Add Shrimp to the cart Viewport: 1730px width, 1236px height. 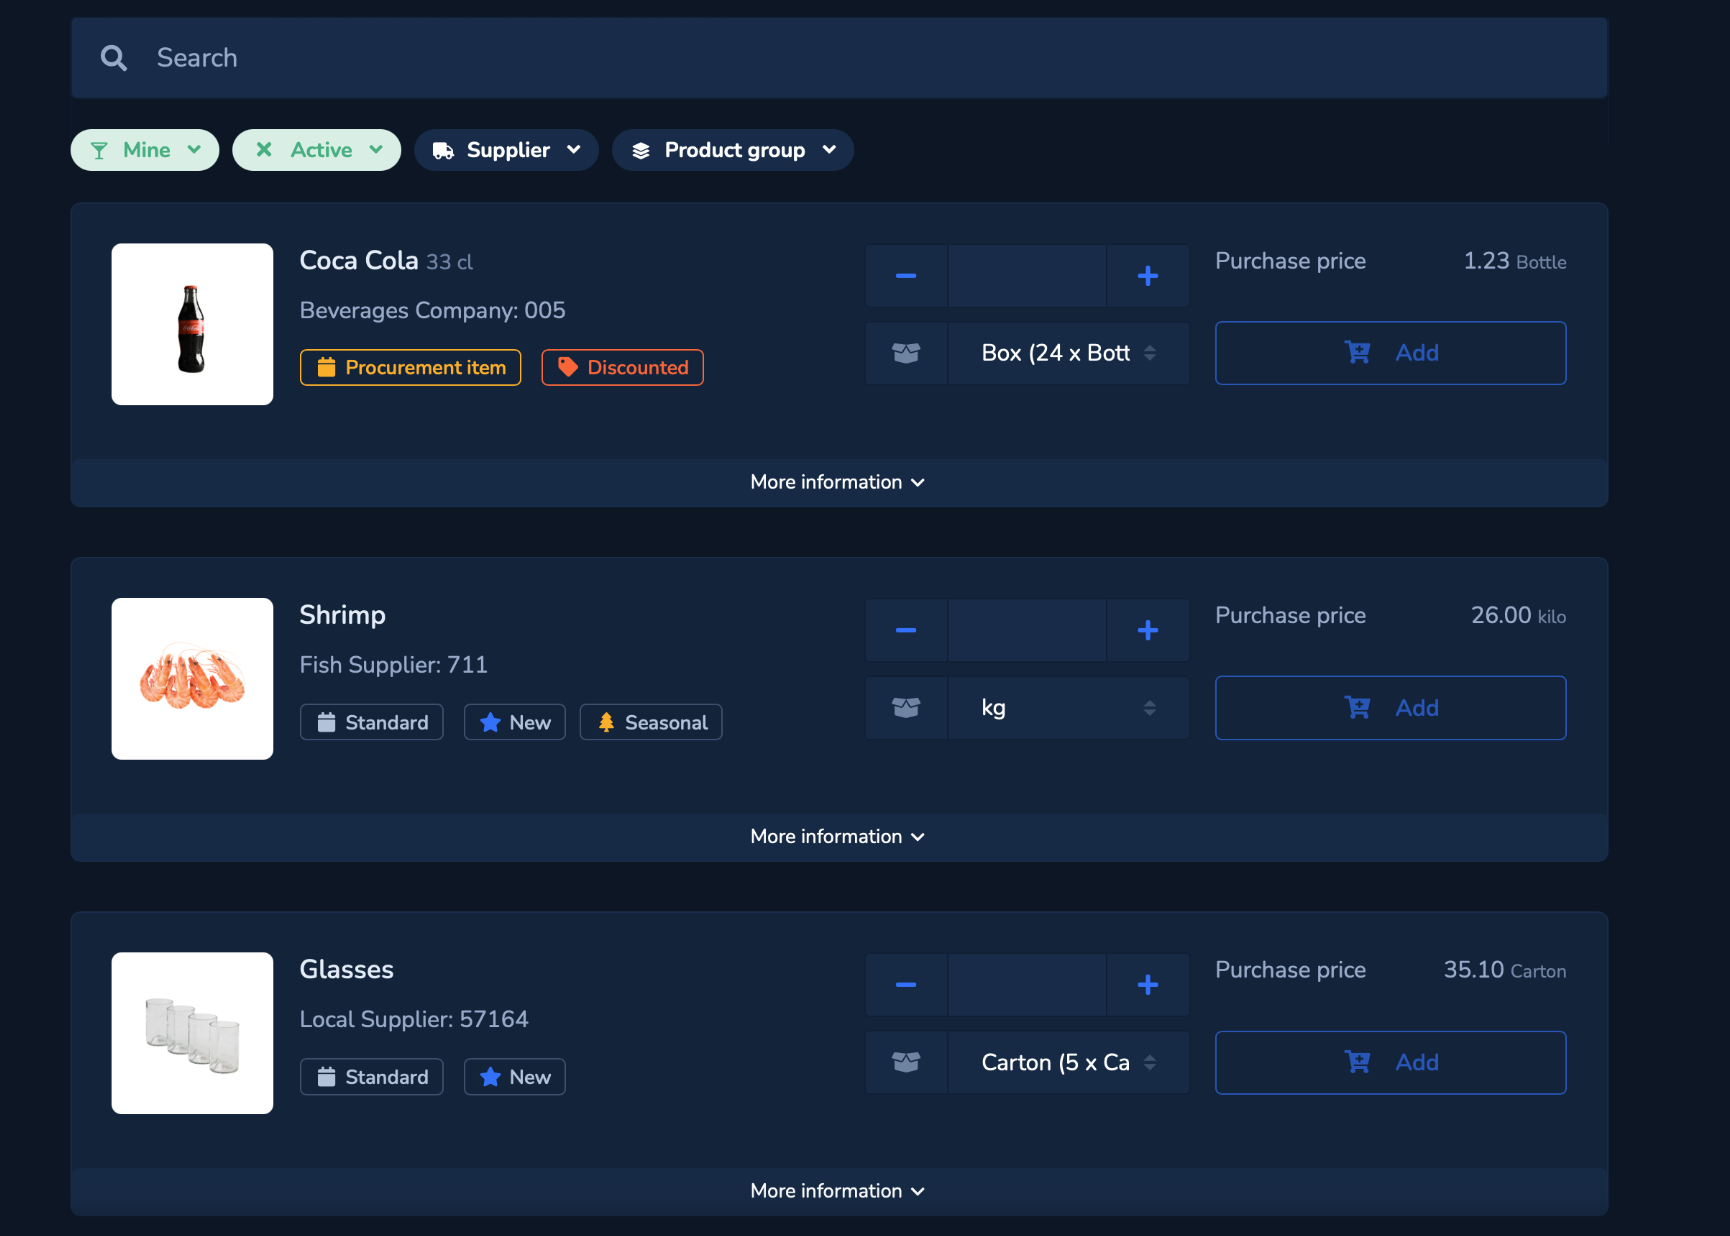pyautogui.click(x=1391, y=708)
